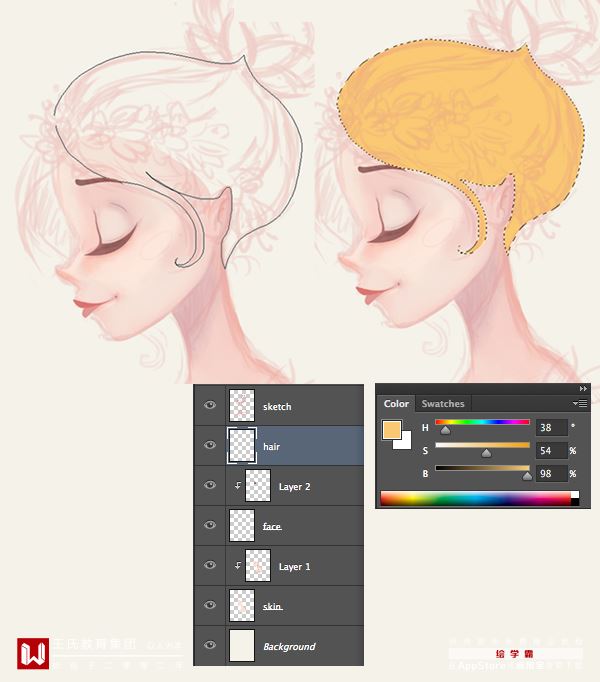Image resolution: width=600 pixels, height=682 pixels.
Task: Hide Layer 1 with its eye icon
Action: 210,565
